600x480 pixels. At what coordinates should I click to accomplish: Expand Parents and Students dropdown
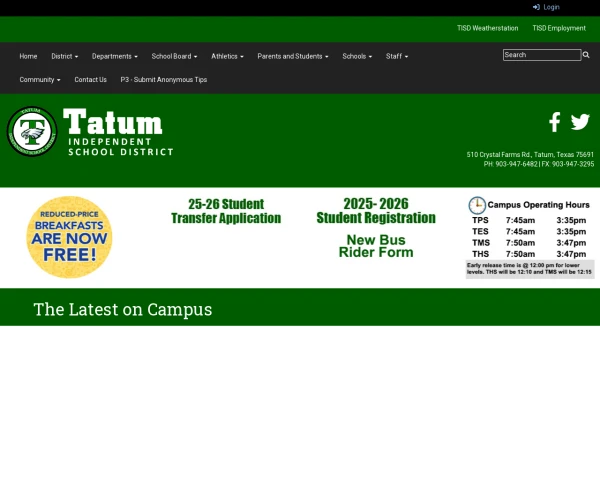pos(293,56)
